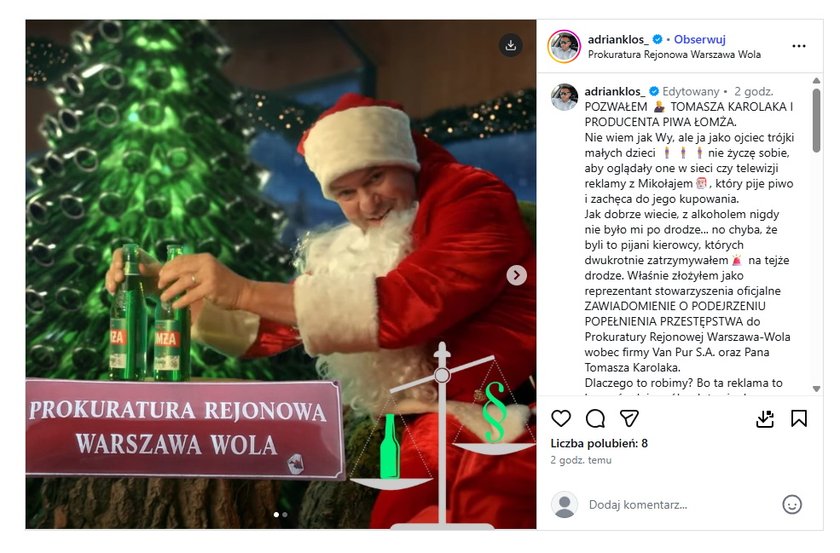Click the caption author avatar thumbnail
Screen dimensions: 840x553
point(565,97)
